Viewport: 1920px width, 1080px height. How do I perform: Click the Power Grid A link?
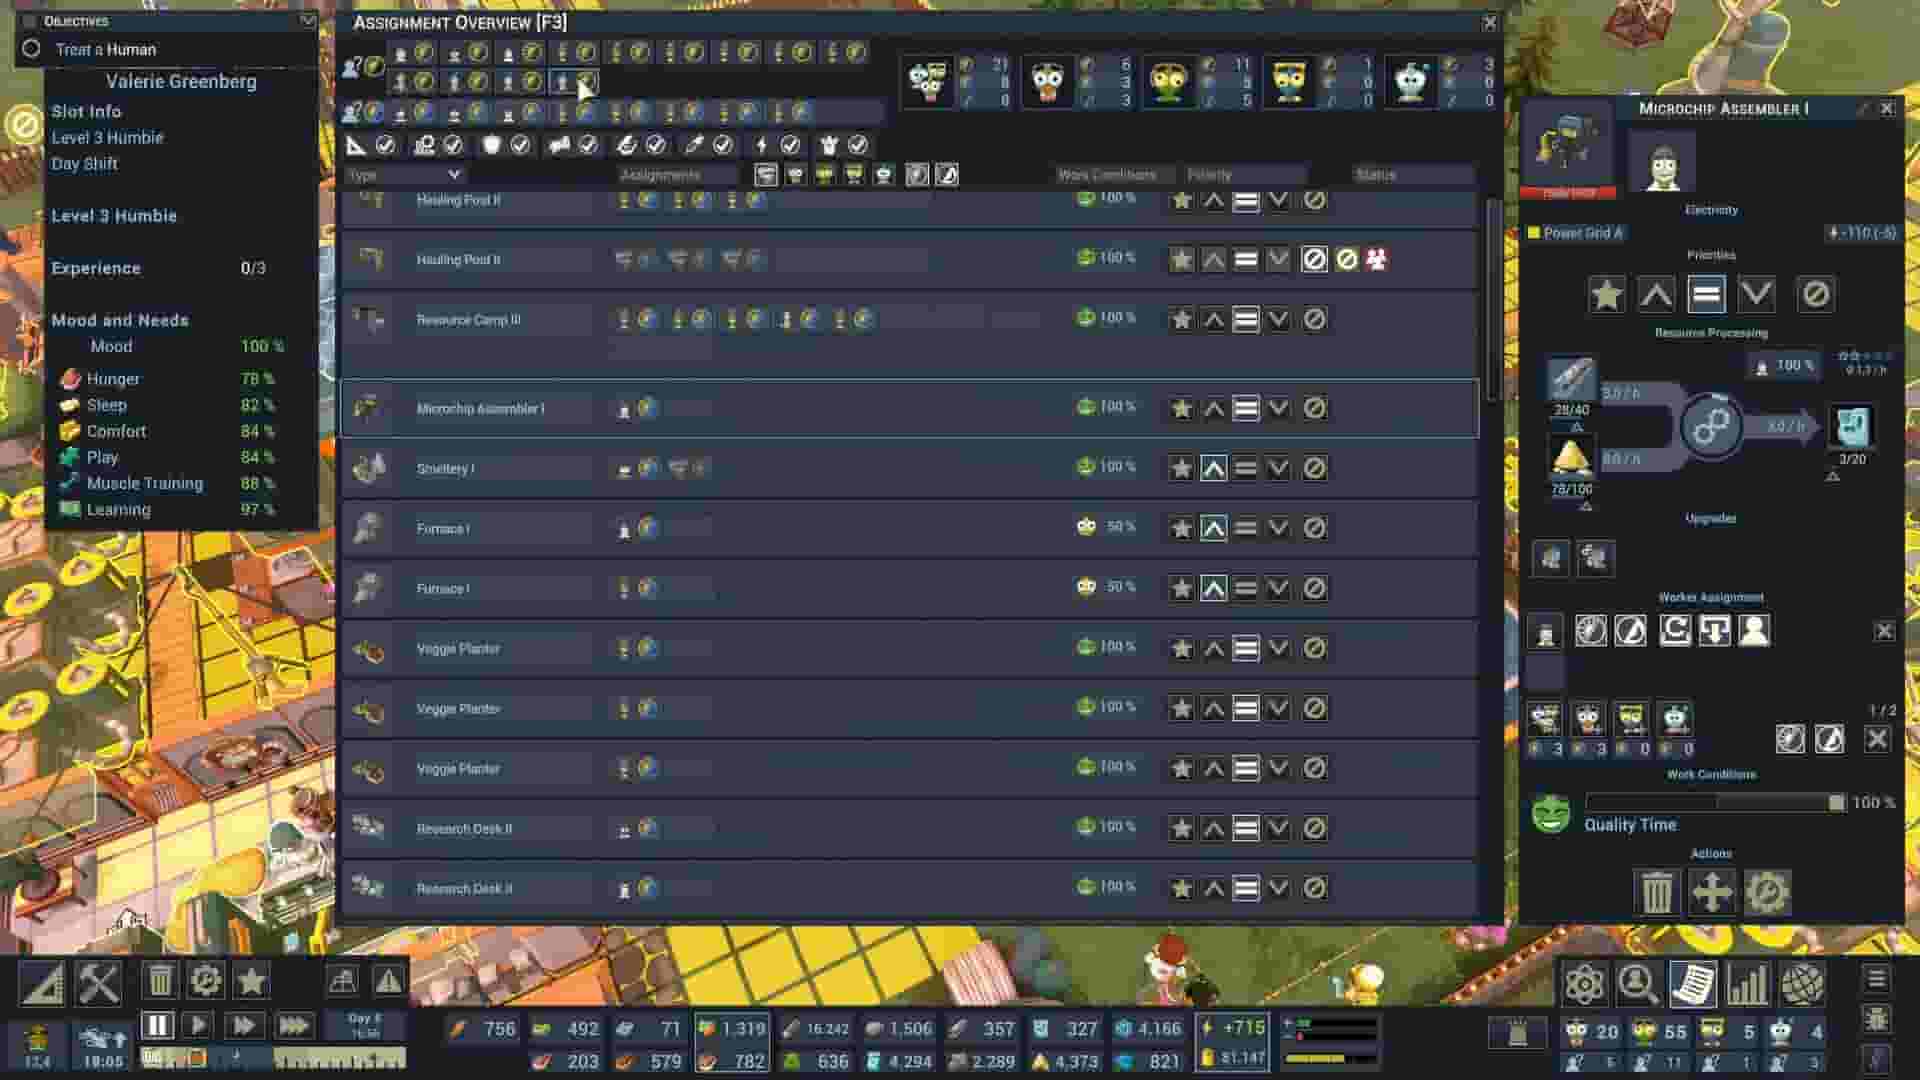pyautogui.click(x=1582, y=233)
